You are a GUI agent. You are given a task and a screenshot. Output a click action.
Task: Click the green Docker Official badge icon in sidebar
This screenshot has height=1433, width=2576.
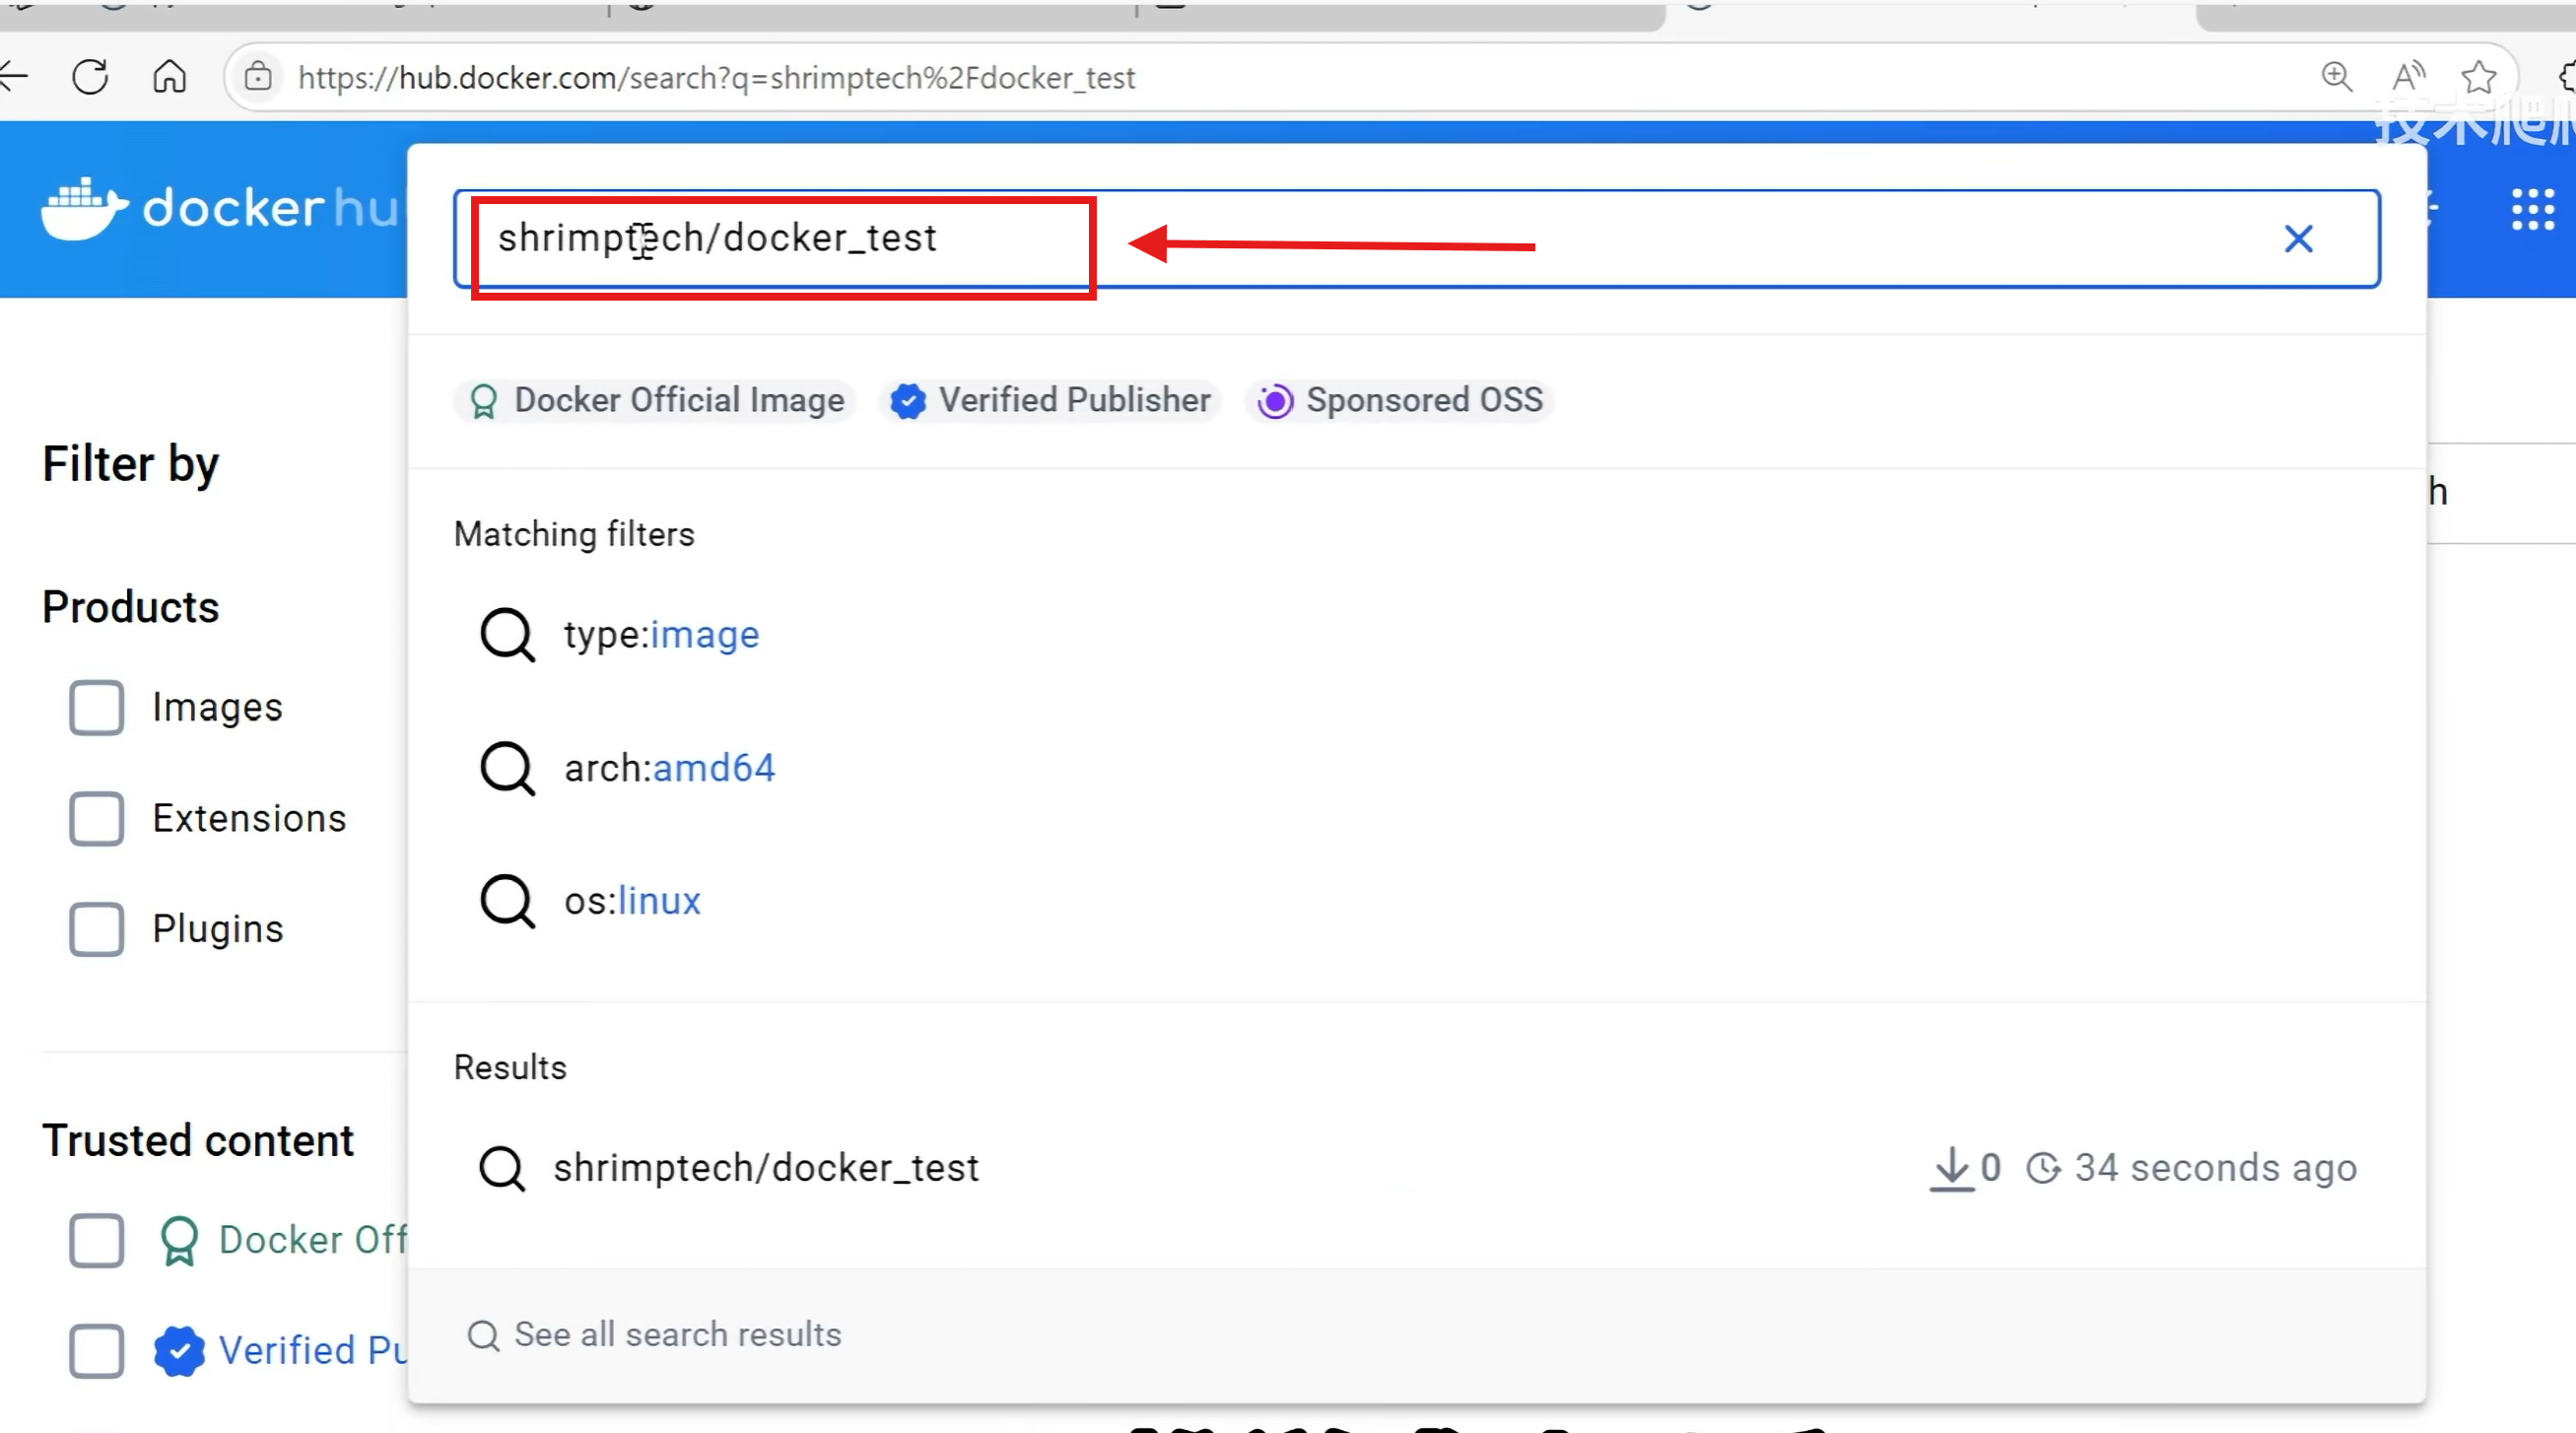click(180, 1241)
